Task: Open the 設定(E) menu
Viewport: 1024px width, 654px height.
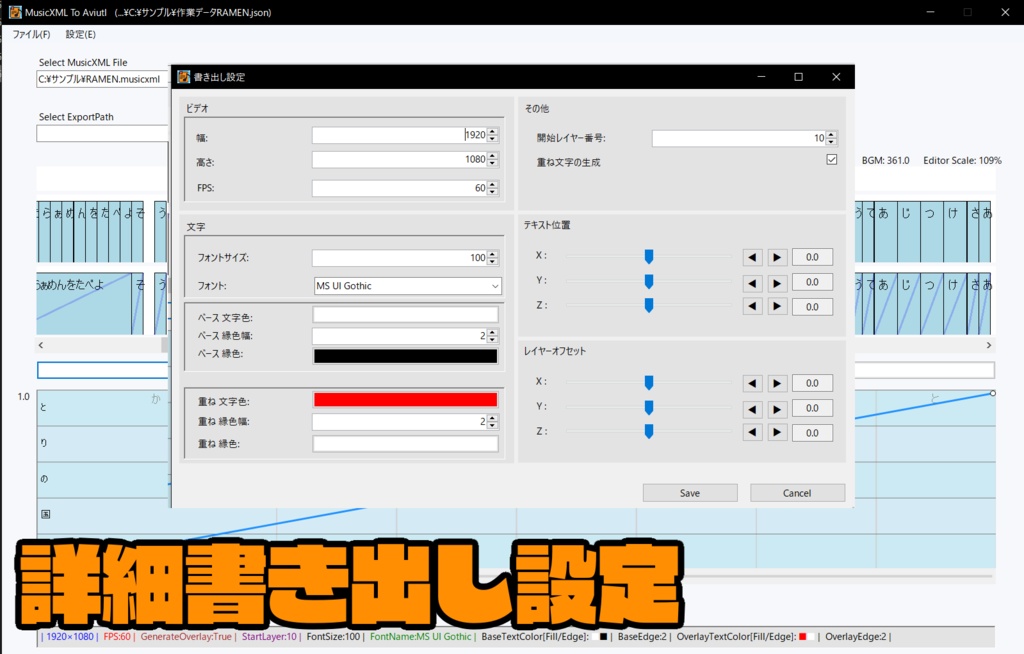Action: pos(81,33)
